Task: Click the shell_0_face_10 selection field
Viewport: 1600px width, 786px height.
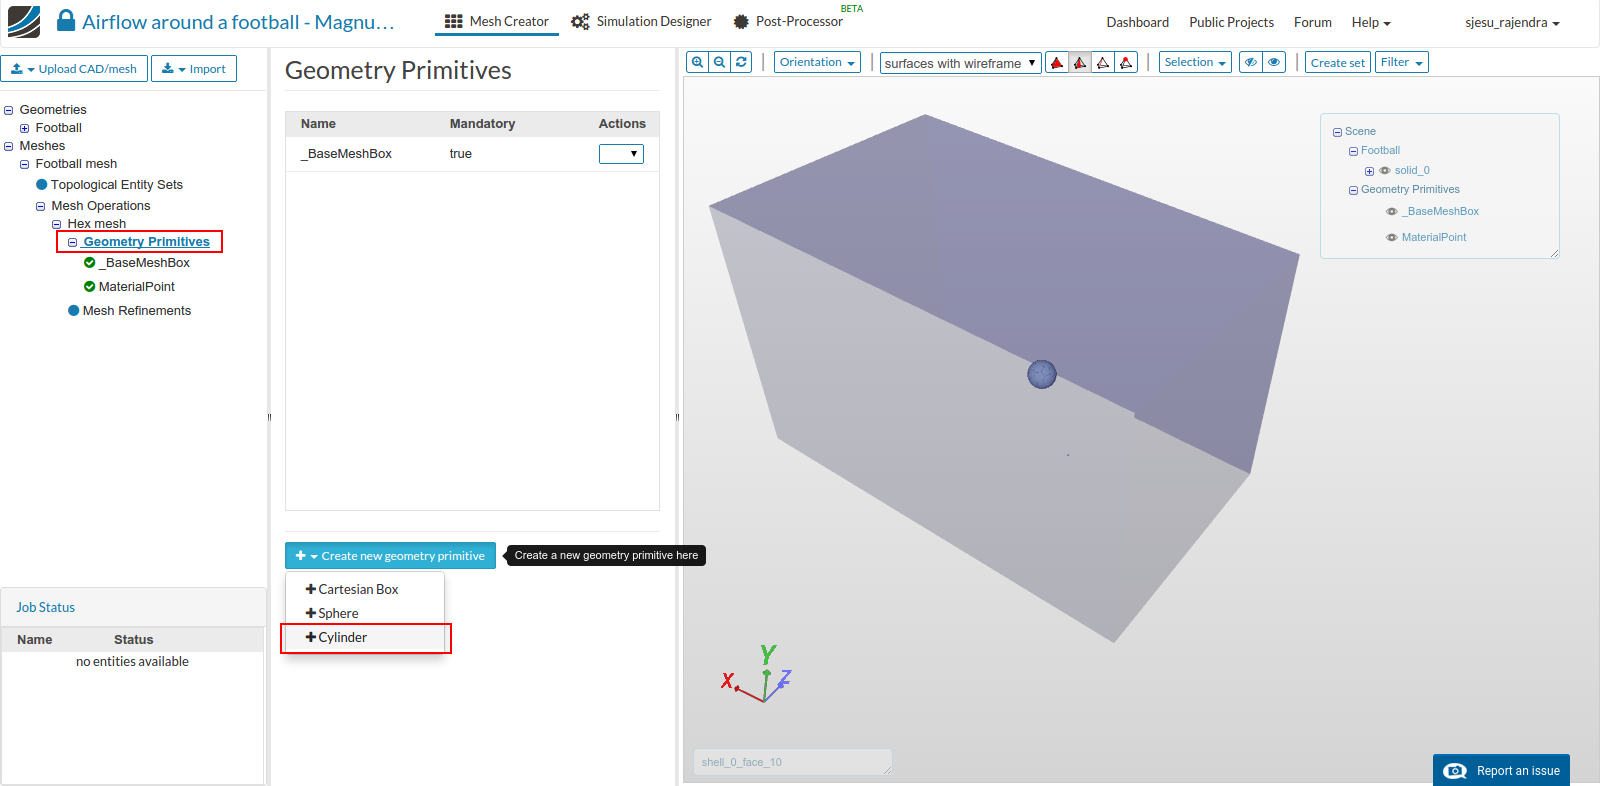Action: (x=792, y=762)
